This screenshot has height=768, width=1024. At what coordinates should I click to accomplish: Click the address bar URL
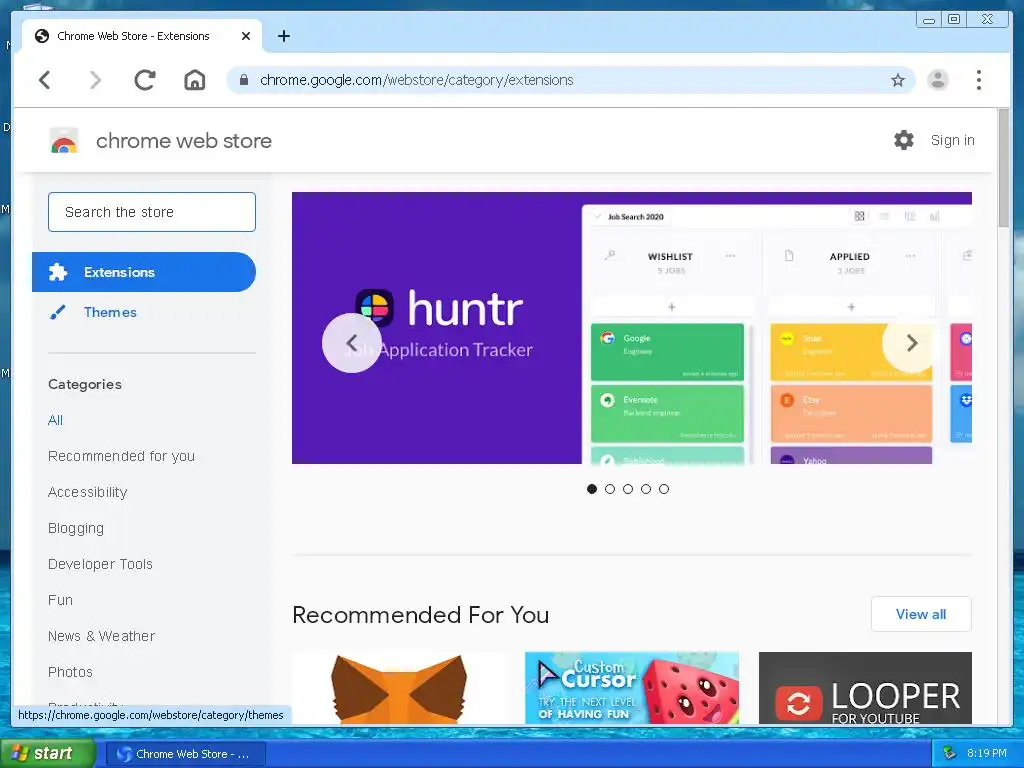click(x=417, y=80)
